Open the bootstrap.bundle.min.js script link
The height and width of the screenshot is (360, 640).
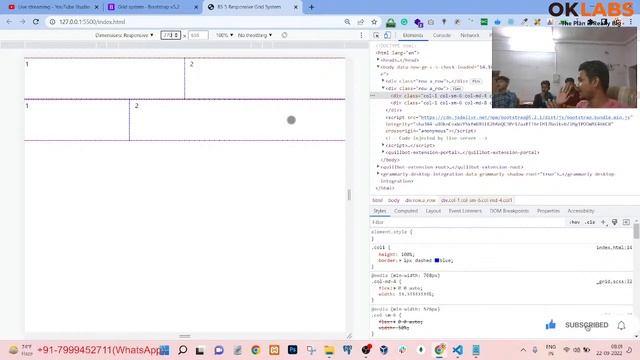[525, 117]
